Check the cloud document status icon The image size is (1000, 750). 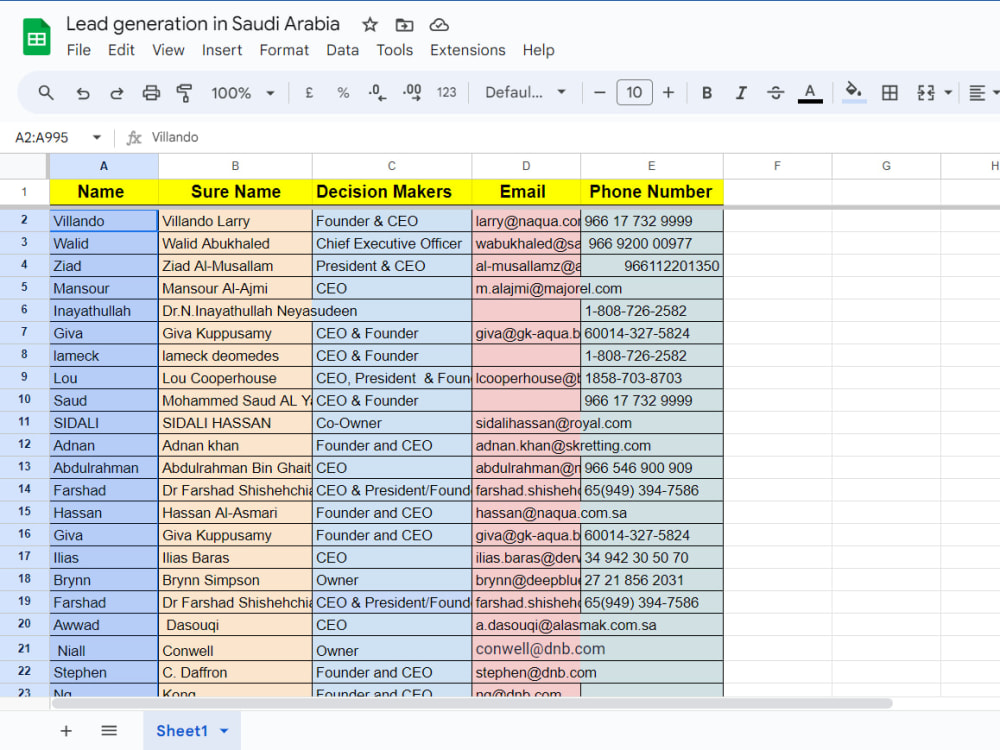439,25
